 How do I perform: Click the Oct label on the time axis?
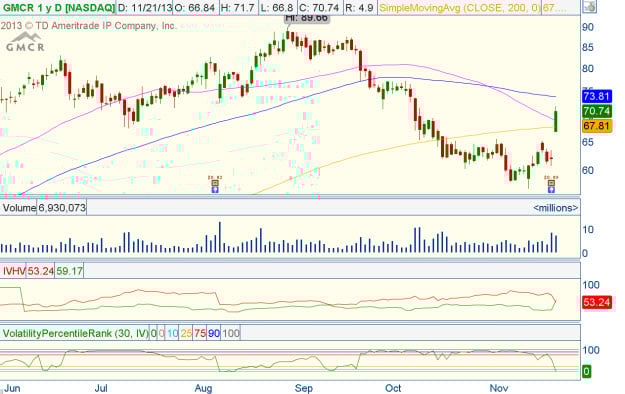(x=393, y=388)
